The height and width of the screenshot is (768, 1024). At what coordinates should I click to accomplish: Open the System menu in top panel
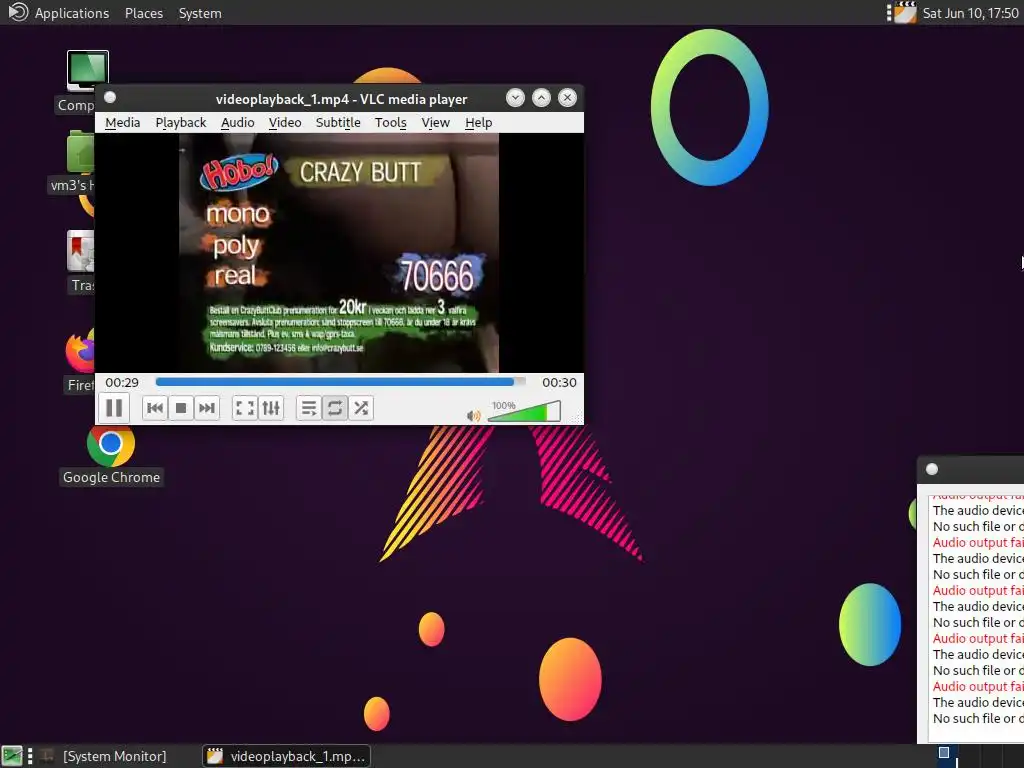(200, 13)
